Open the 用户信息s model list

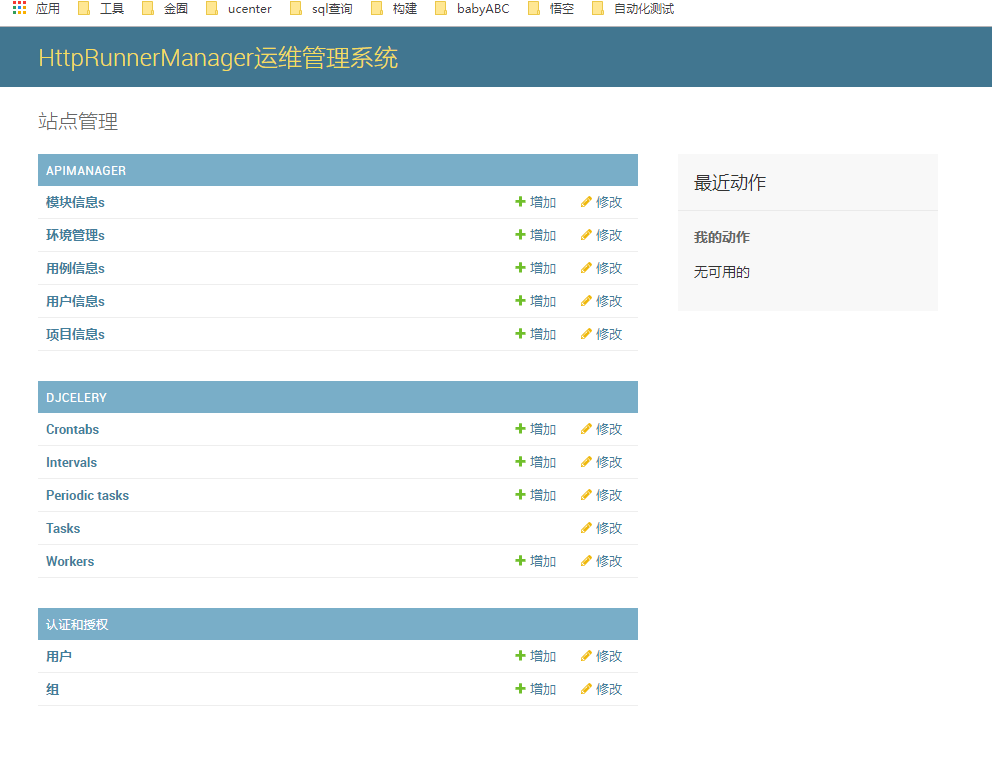[x=75, y=301]
